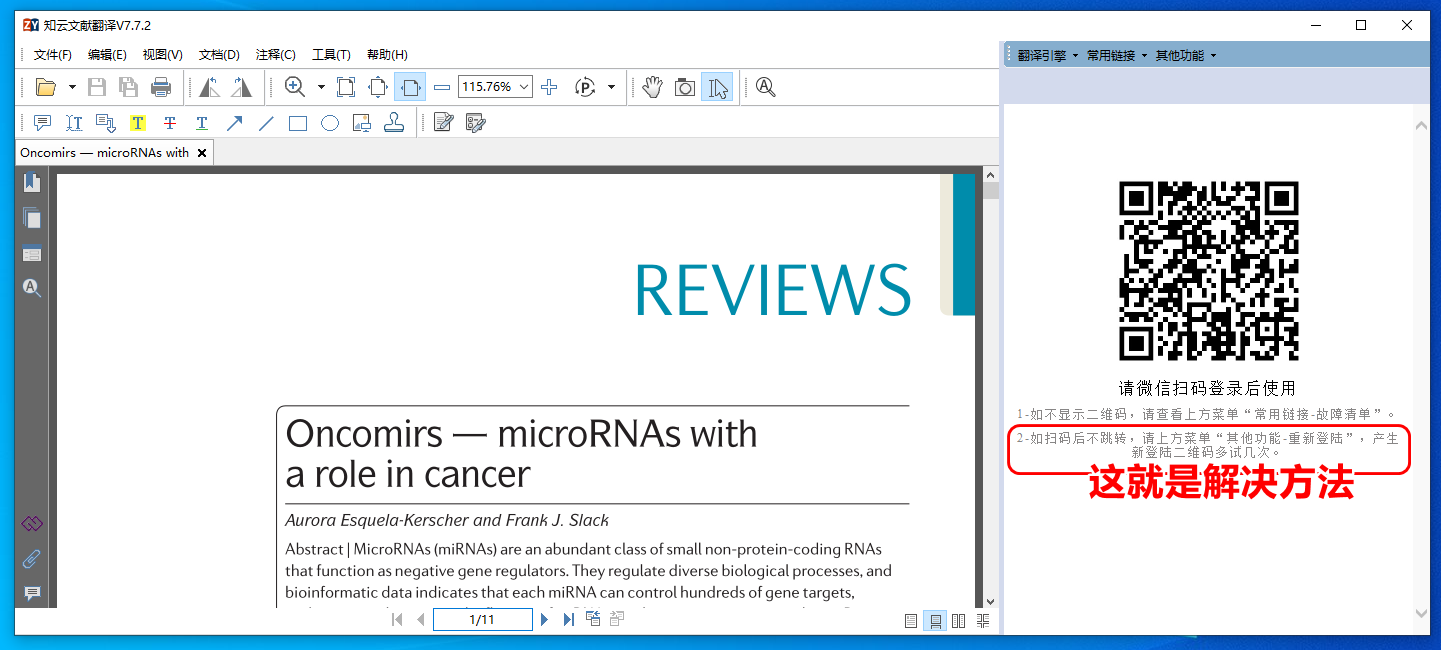Rotate page clockwise icon
The image size is (1441, 650).
[x=241, y=88]
